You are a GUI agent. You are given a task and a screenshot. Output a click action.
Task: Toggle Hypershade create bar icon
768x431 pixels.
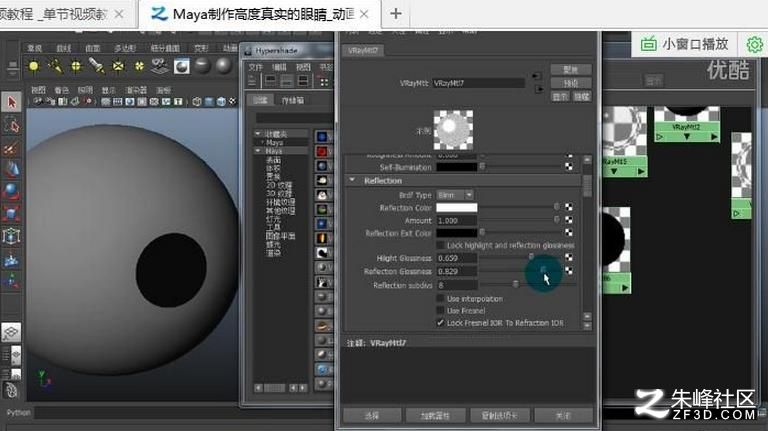pos(252,81)
